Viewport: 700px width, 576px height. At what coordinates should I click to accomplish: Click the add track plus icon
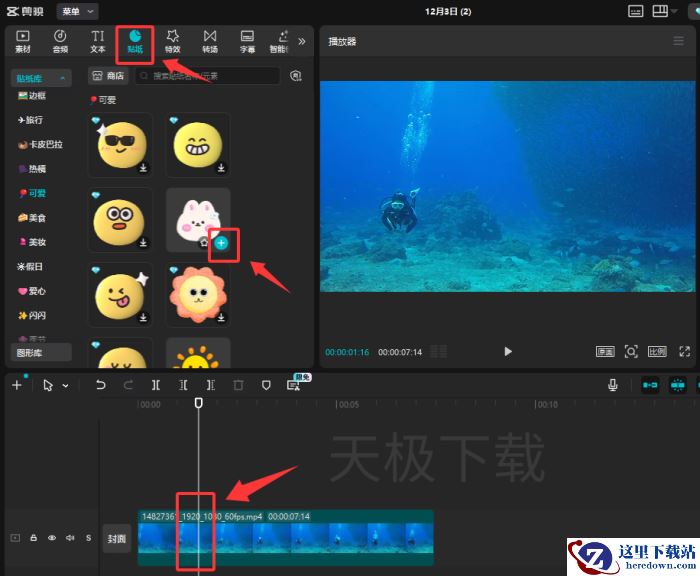click(x=17, y=385)
